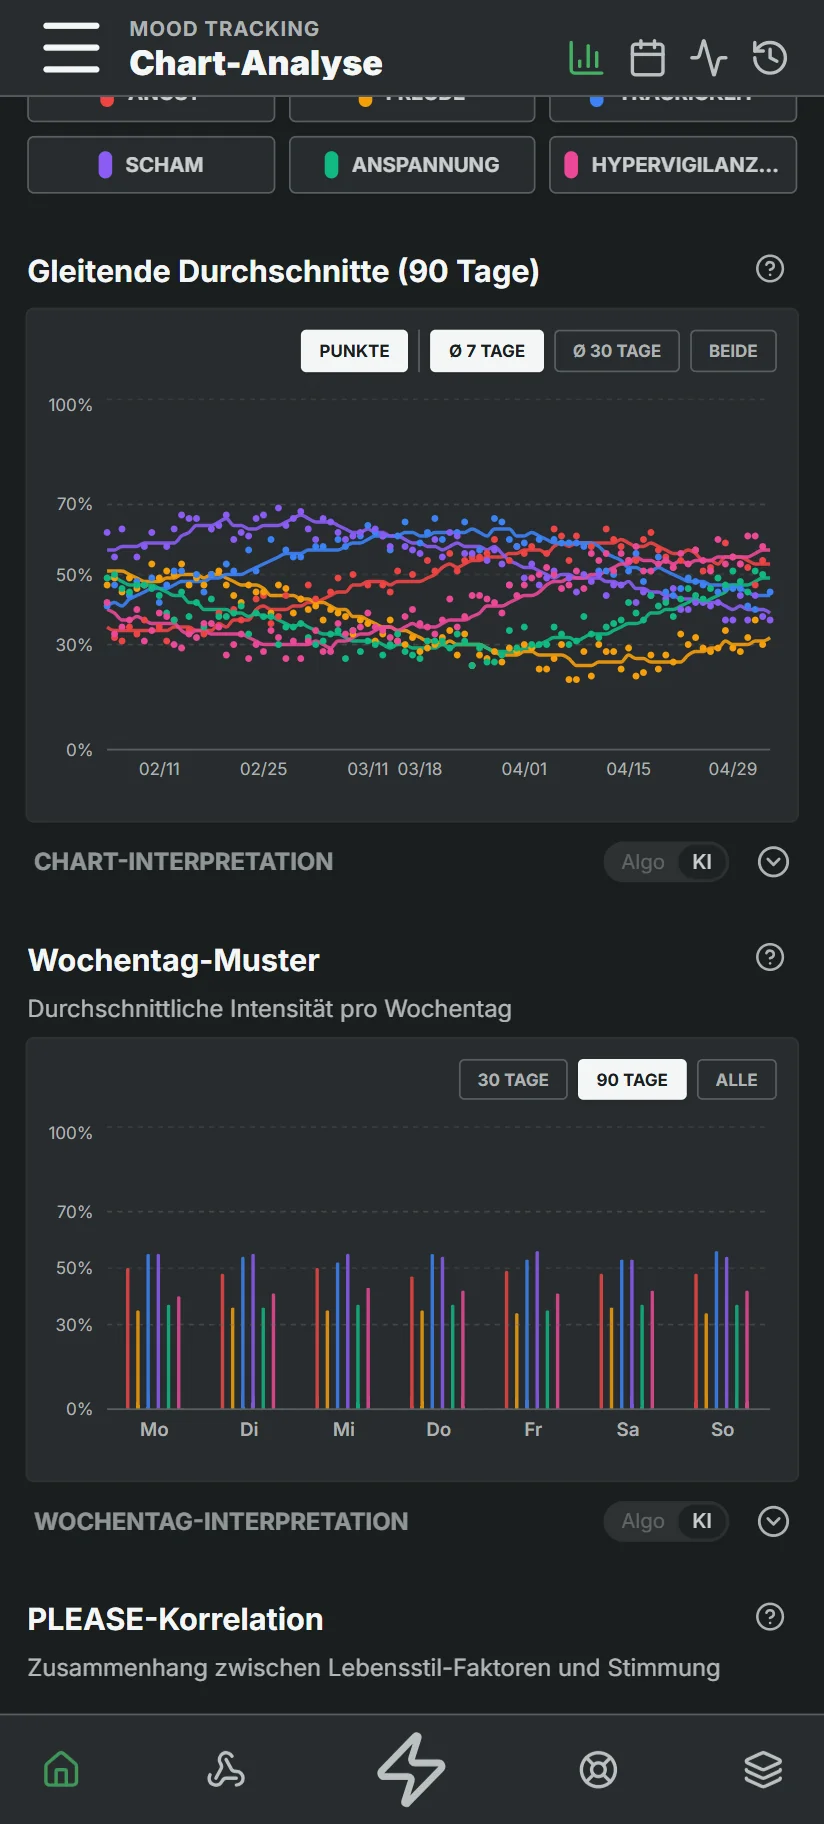The image size is (824, 1824).
Task: Open the lifebuoy support icon
Action: pyautogui.click(x=598, y=1769)
